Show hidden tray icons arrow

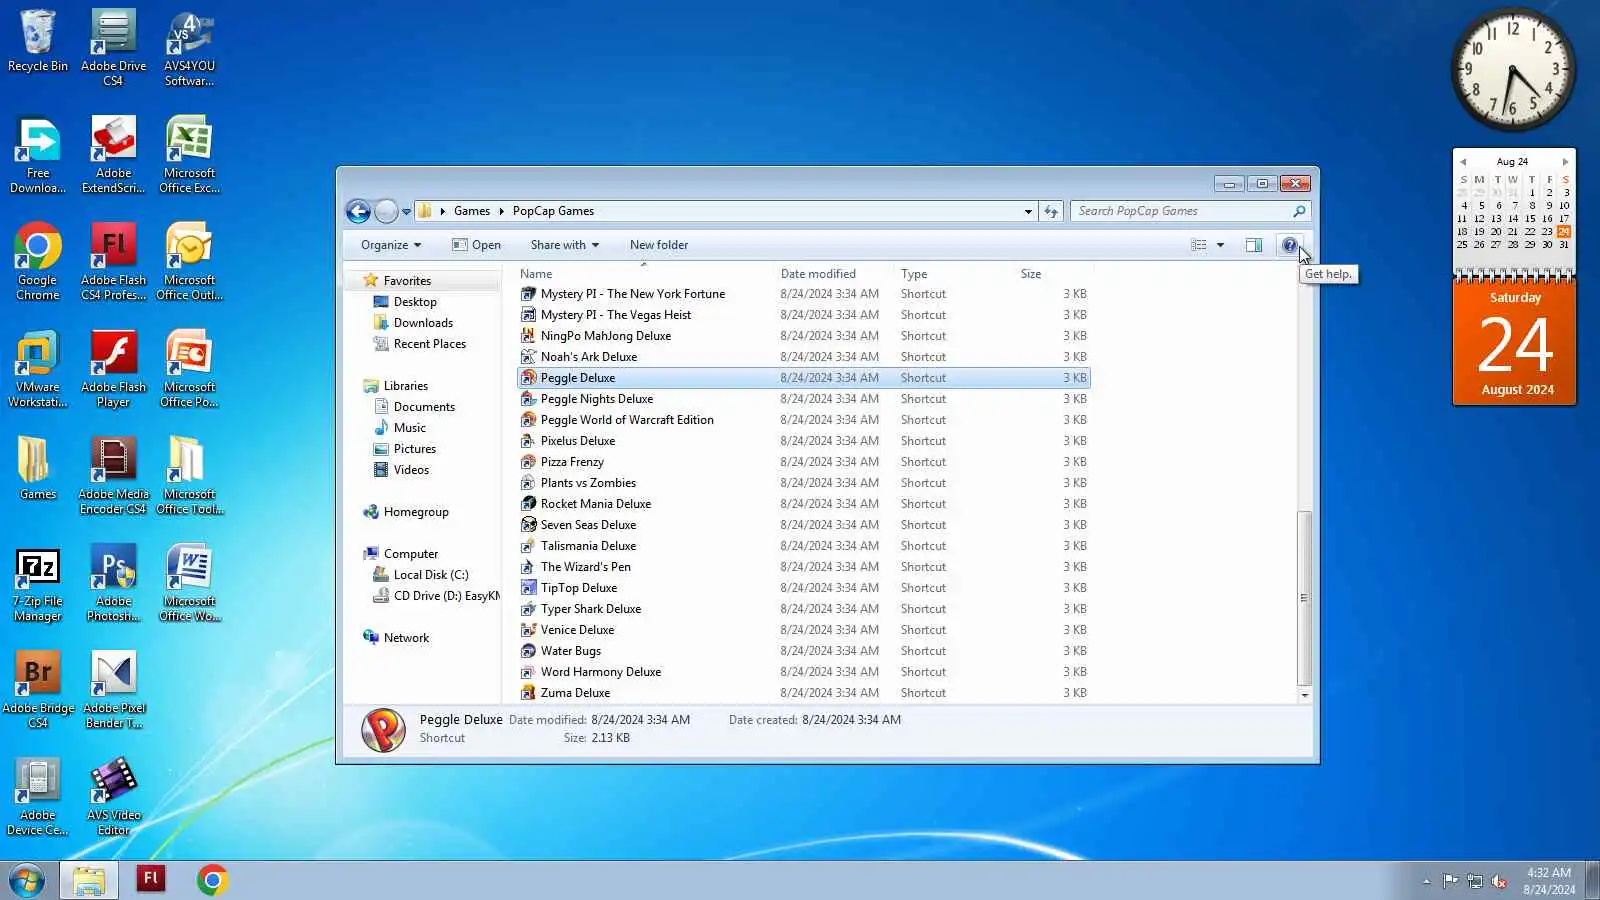(x=1426, y=881)
